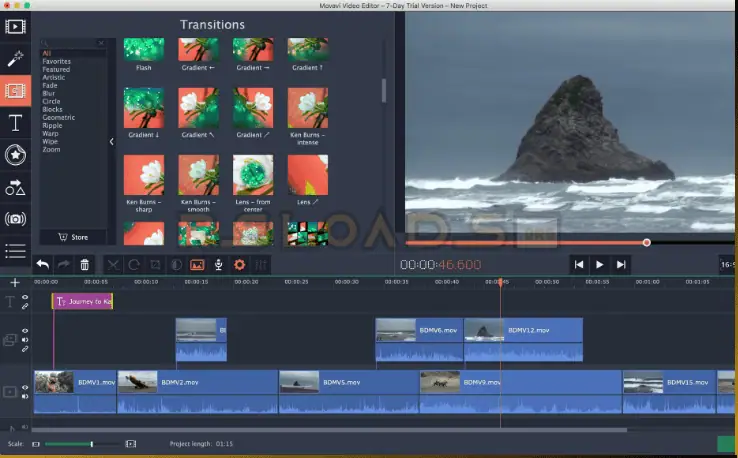Select the Featured category

tap(56, 69)
